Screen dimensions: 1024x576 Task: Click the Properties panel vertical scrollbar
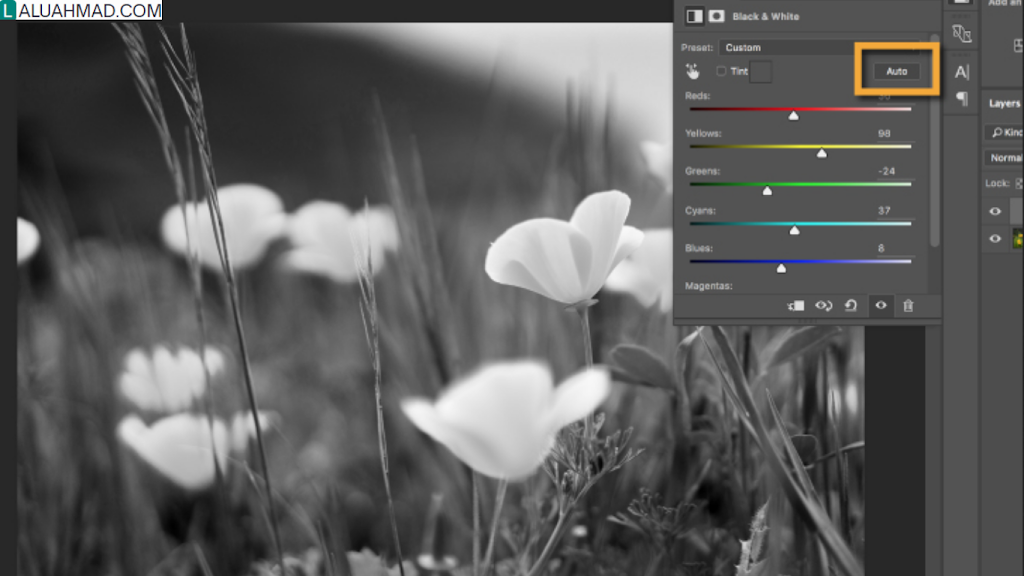pos(935,140)
